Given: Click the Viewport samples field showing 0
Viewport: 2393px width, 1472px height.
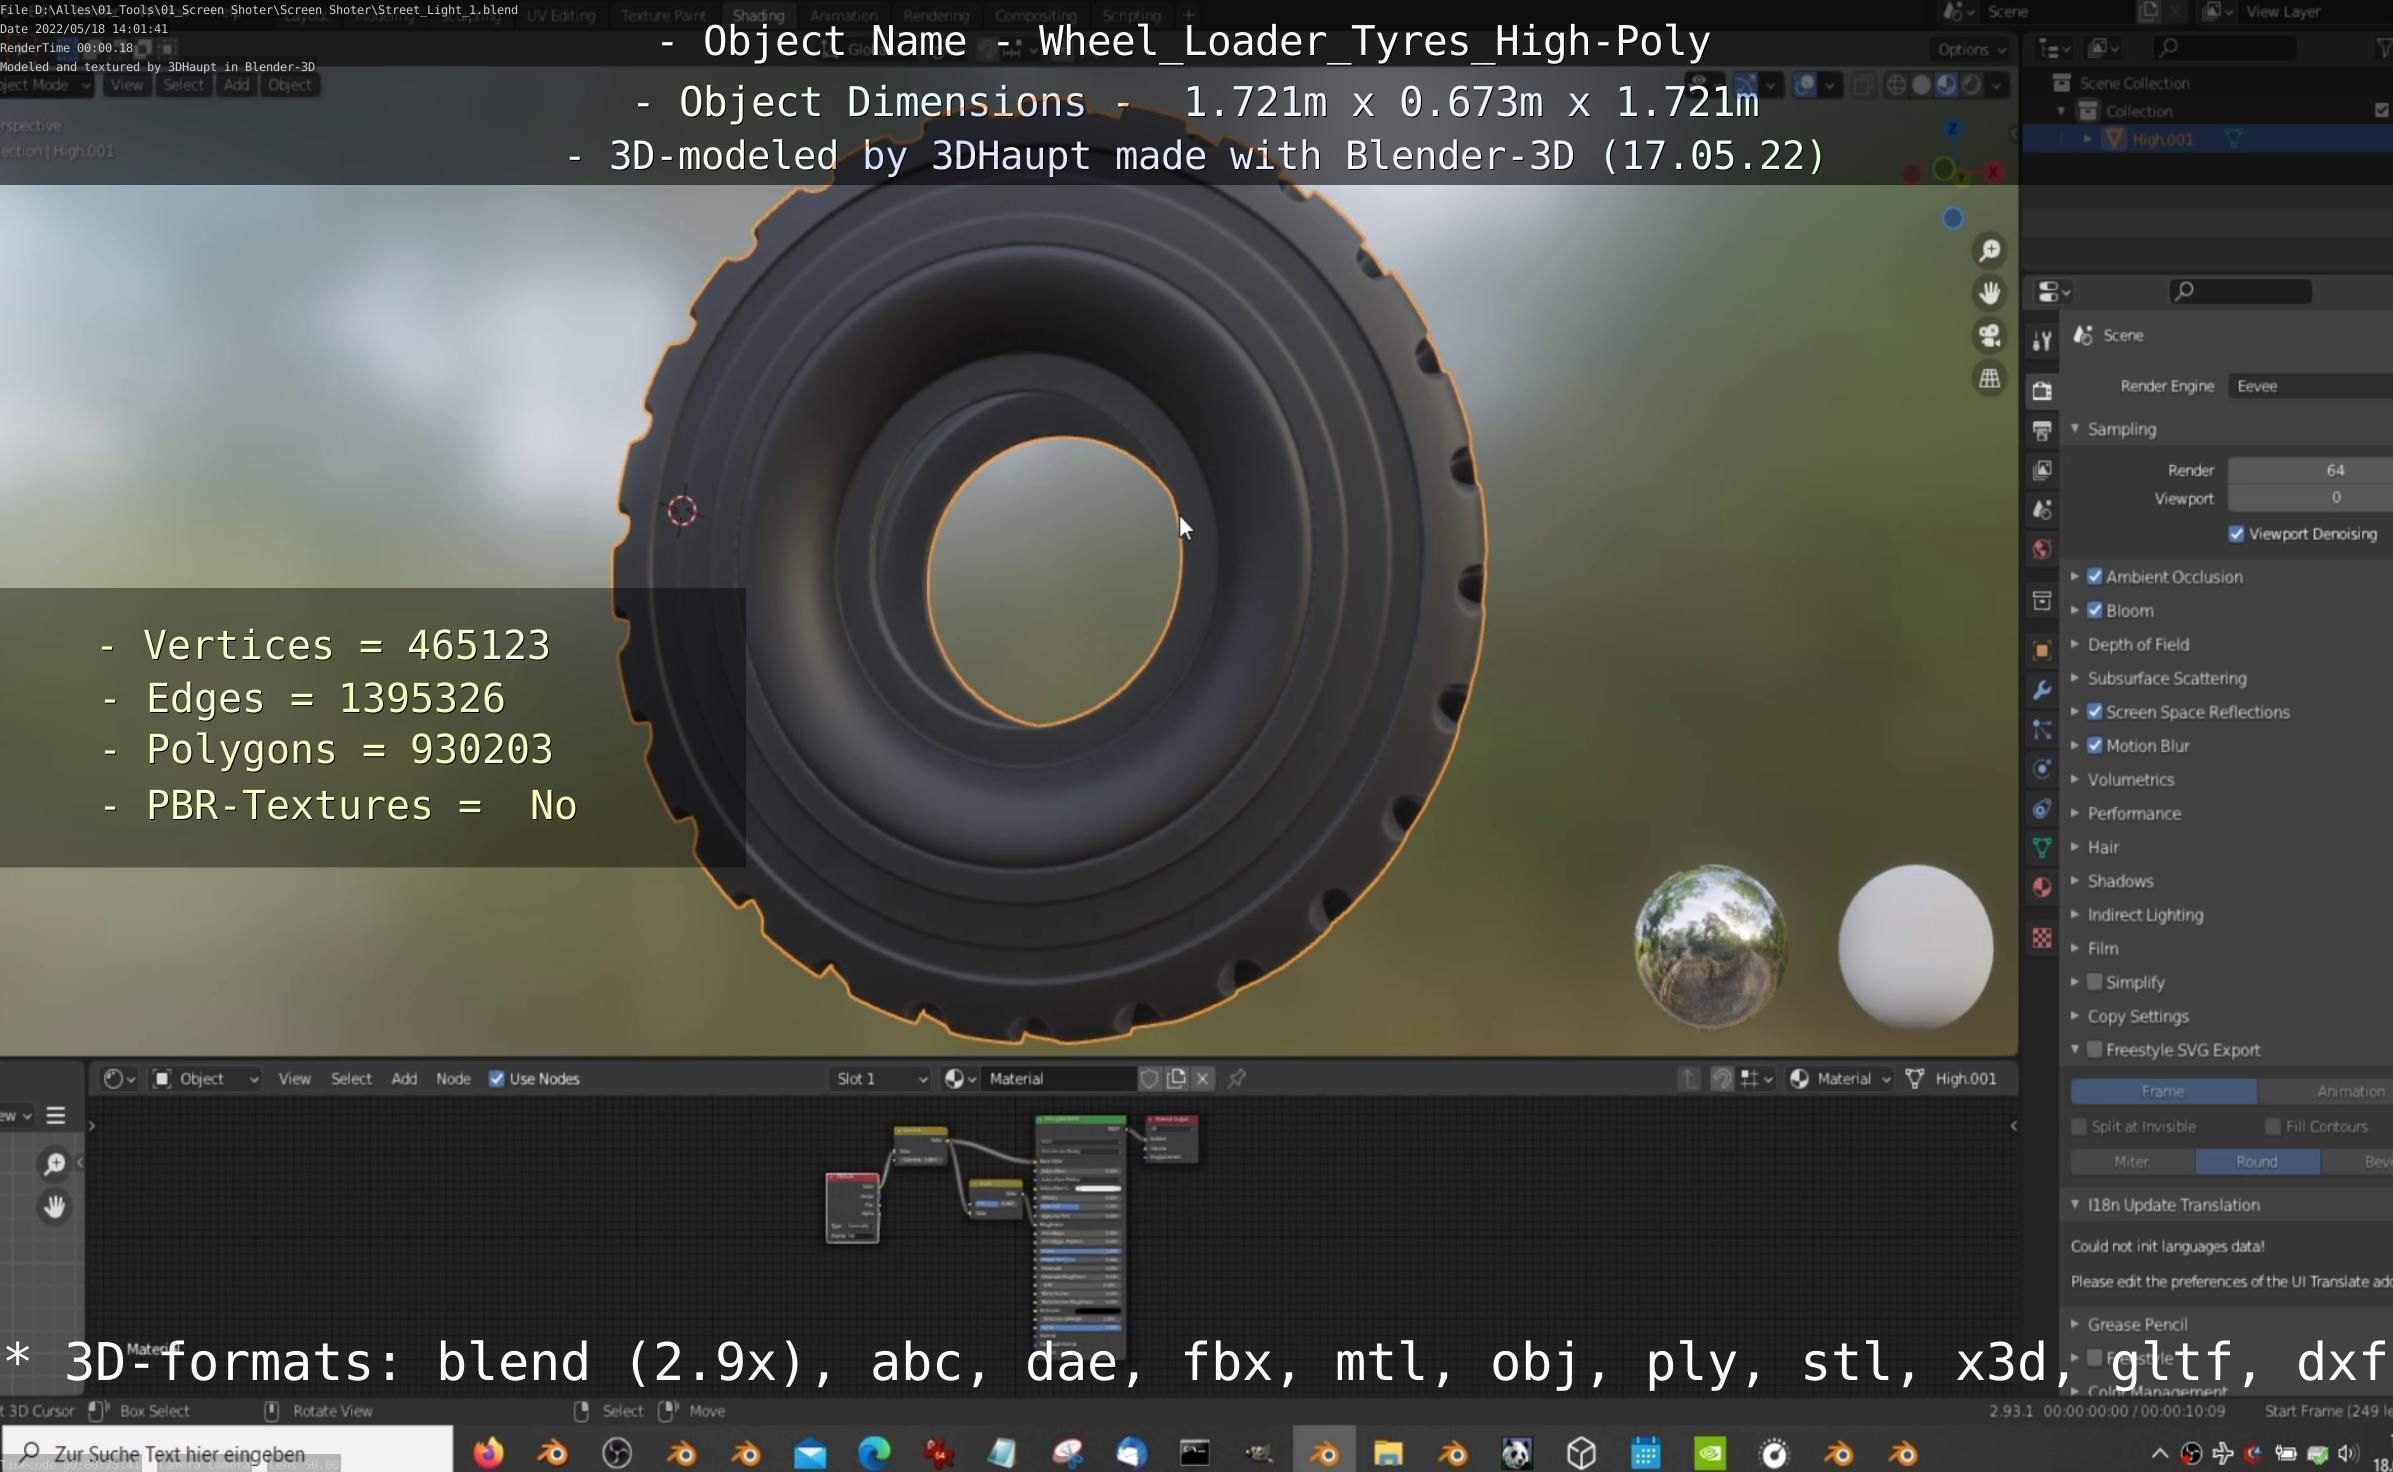Looking at the screenshot, I should click(2310, 498).
